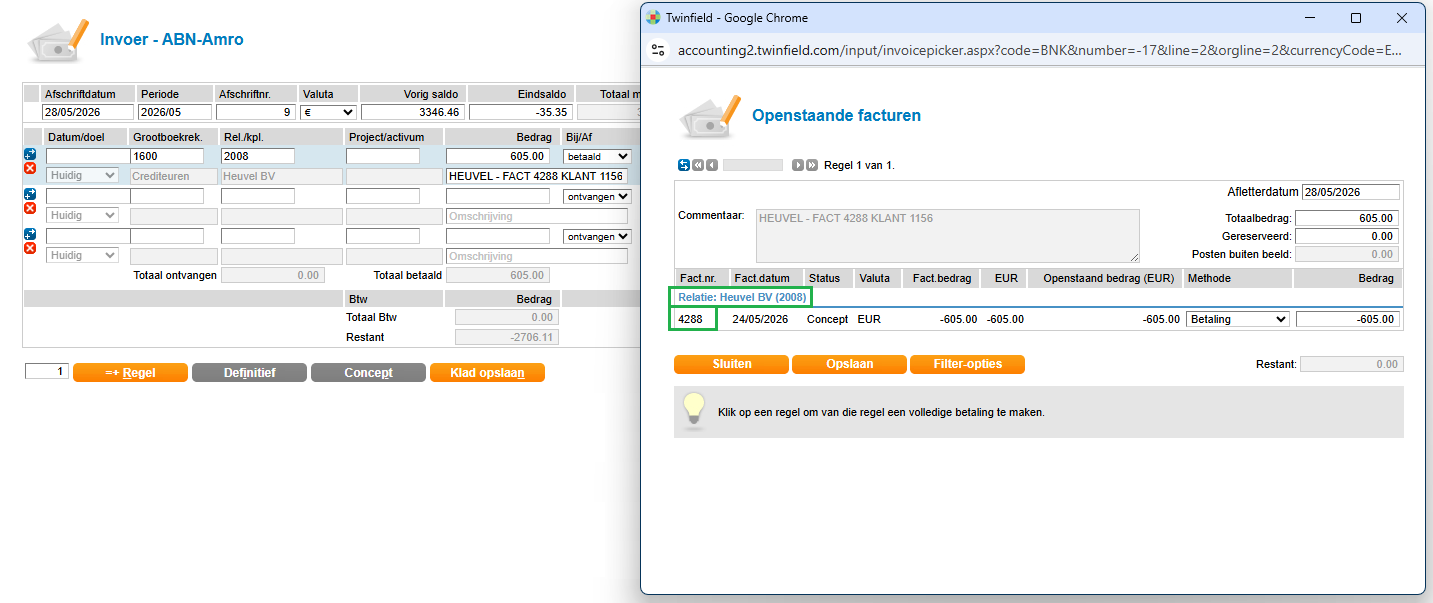
Task: Click the Definitief button
Action: [x=249, y=372]
